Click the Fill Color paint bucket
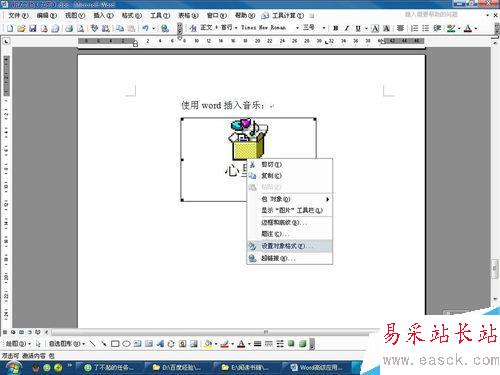The height and width of the screenshot is (375, 500). tap(208, 344)
